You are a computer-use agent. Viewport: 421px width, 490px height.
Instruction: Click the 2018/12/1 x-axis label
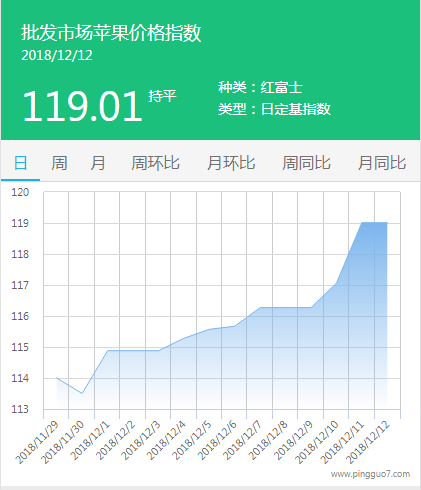(91, 440)
